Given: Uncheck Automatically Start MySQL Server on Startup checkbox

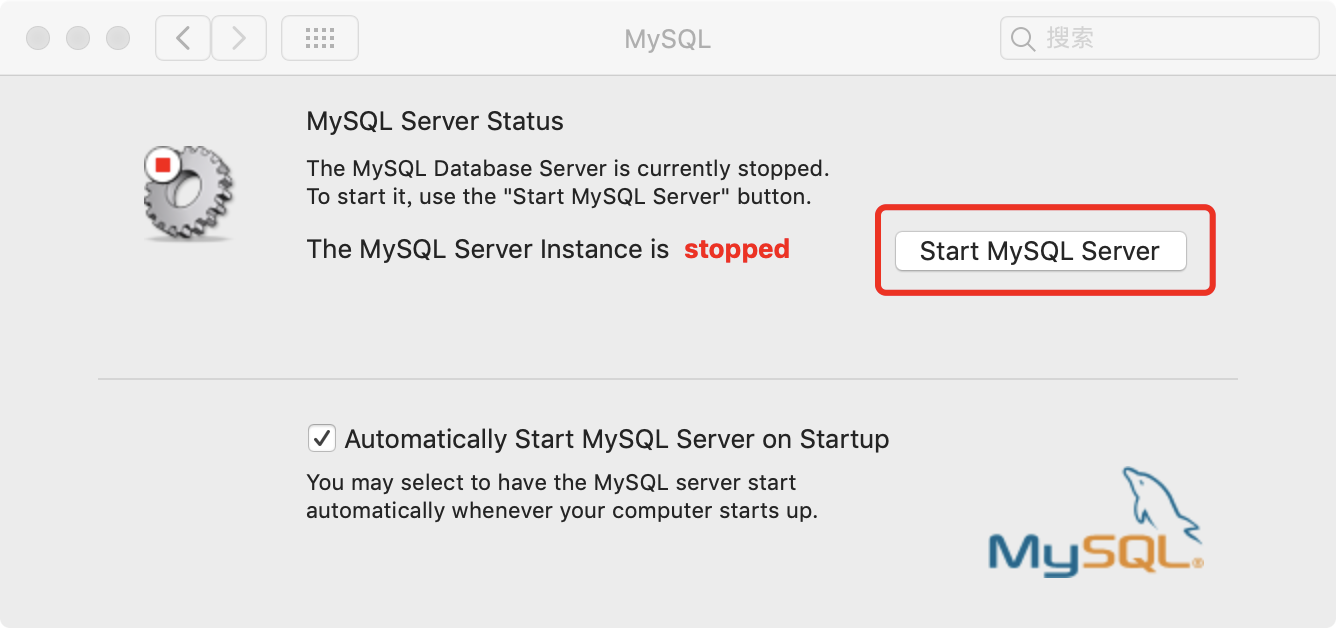Looking at the screenshot, I should coord(322,438).
